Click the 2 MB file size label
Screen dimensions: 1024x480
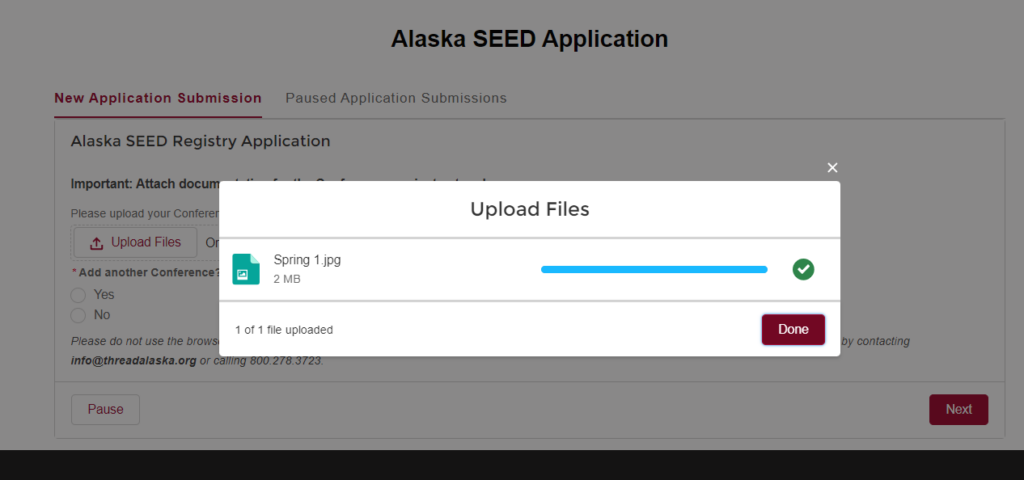point(287,279)
